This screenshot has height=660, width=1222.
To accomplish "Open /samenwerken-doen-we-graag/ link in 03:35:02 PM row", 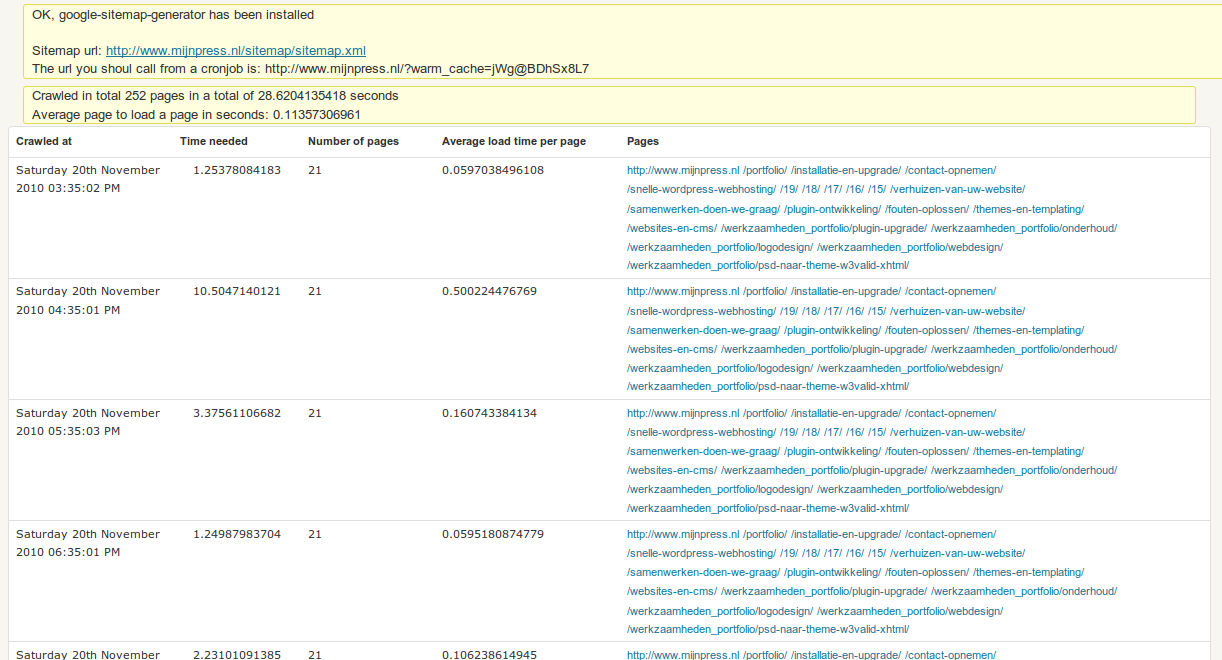I will (x=703, y=209).
